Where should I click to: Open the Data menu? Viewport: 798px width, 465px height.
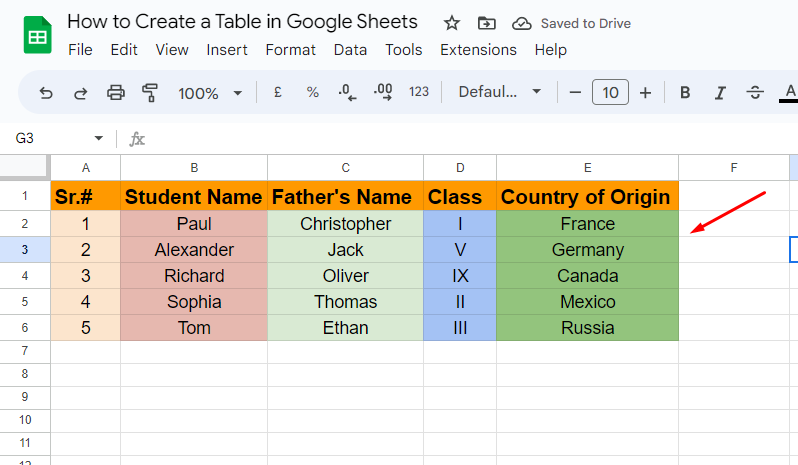point(350,50)
